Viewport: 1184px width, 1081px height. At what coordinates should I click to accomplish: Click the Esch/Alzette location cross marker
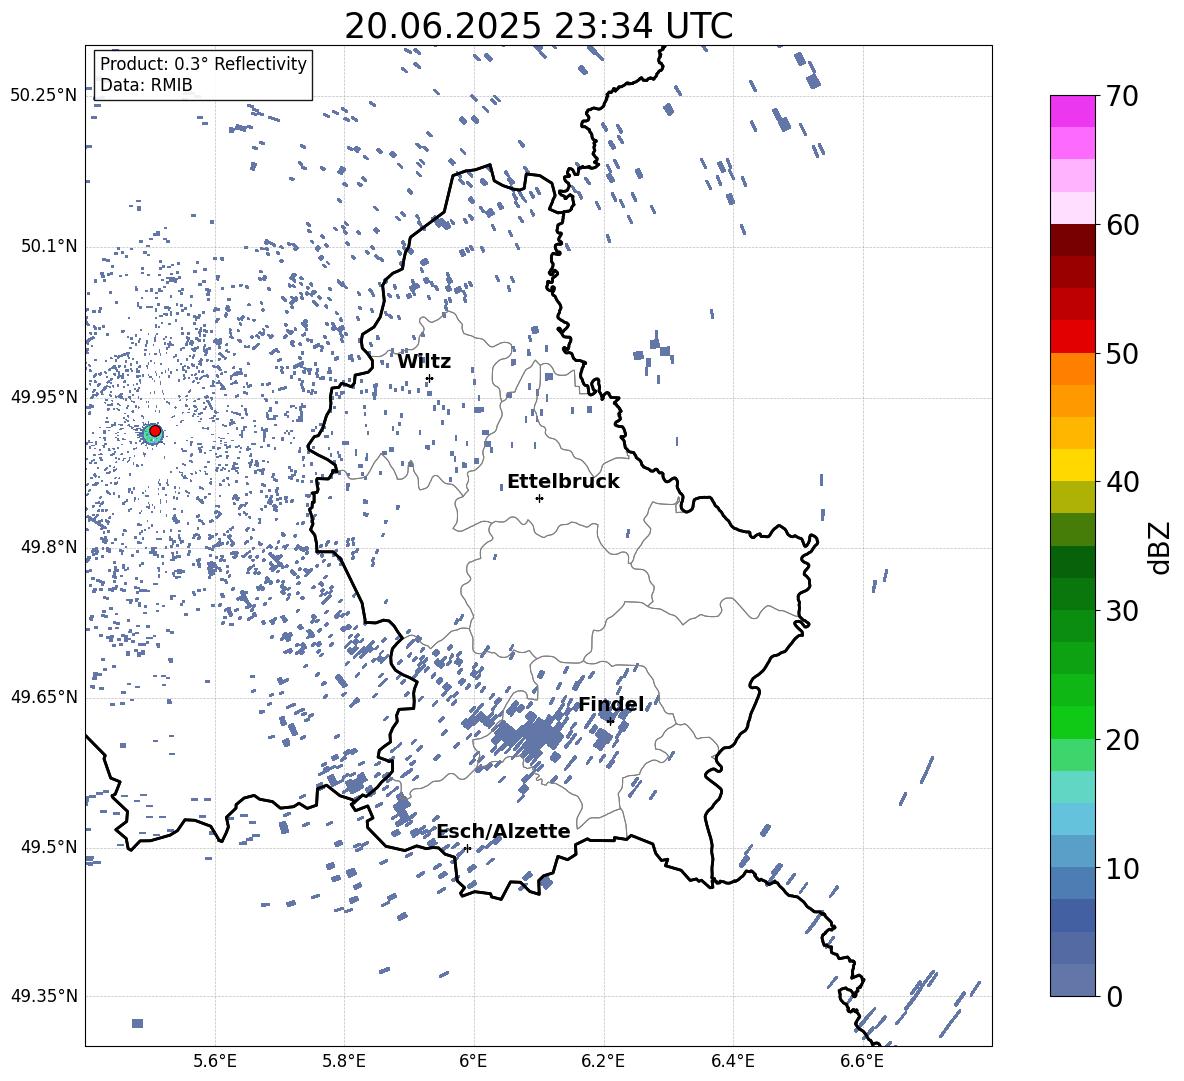coord(467,848)
